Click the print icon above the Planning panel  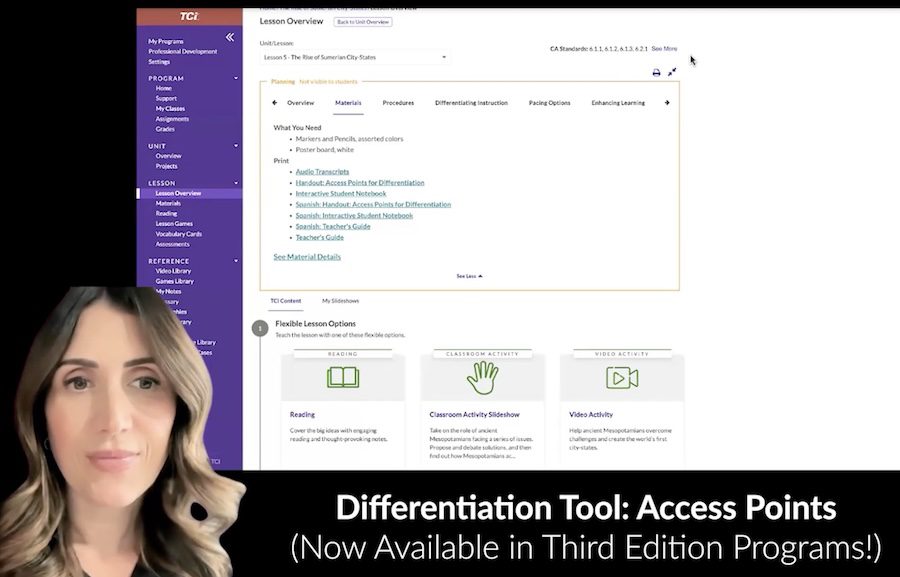pyautogui.click(x=656, y=72)
